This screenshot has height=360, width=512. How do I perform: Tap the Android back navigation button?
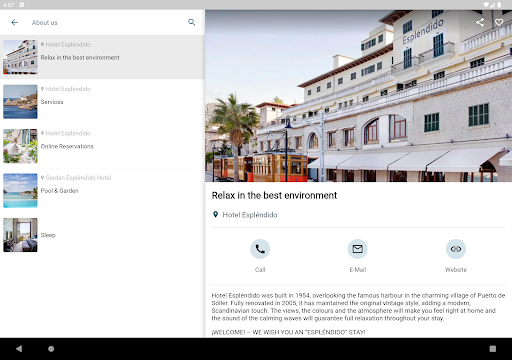click(19, 349)
